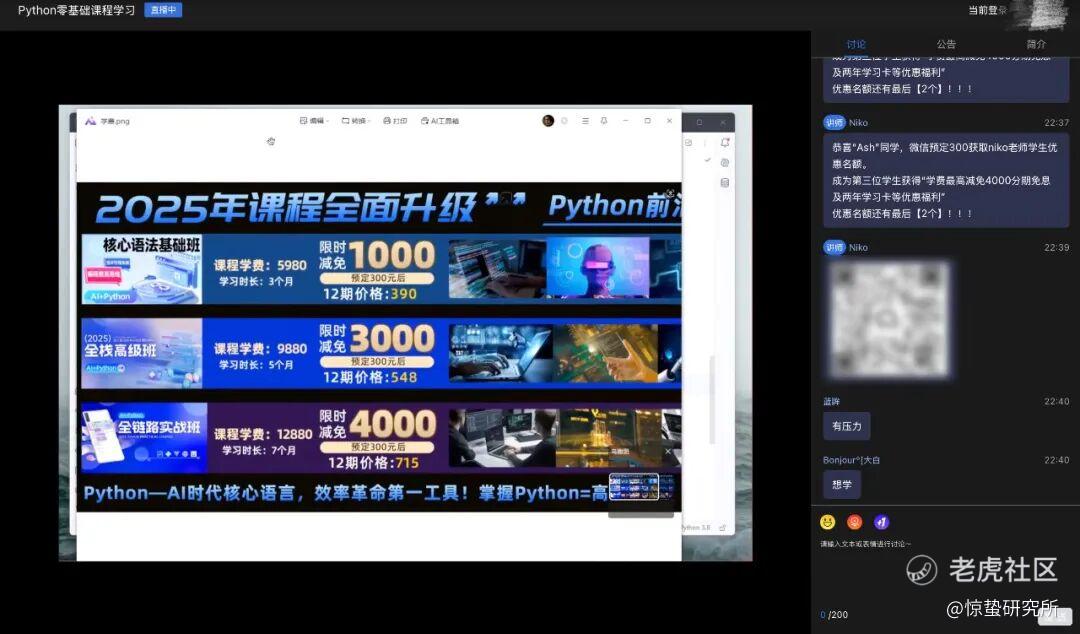Click the username 蓝眸 in chat

(831, 402)
